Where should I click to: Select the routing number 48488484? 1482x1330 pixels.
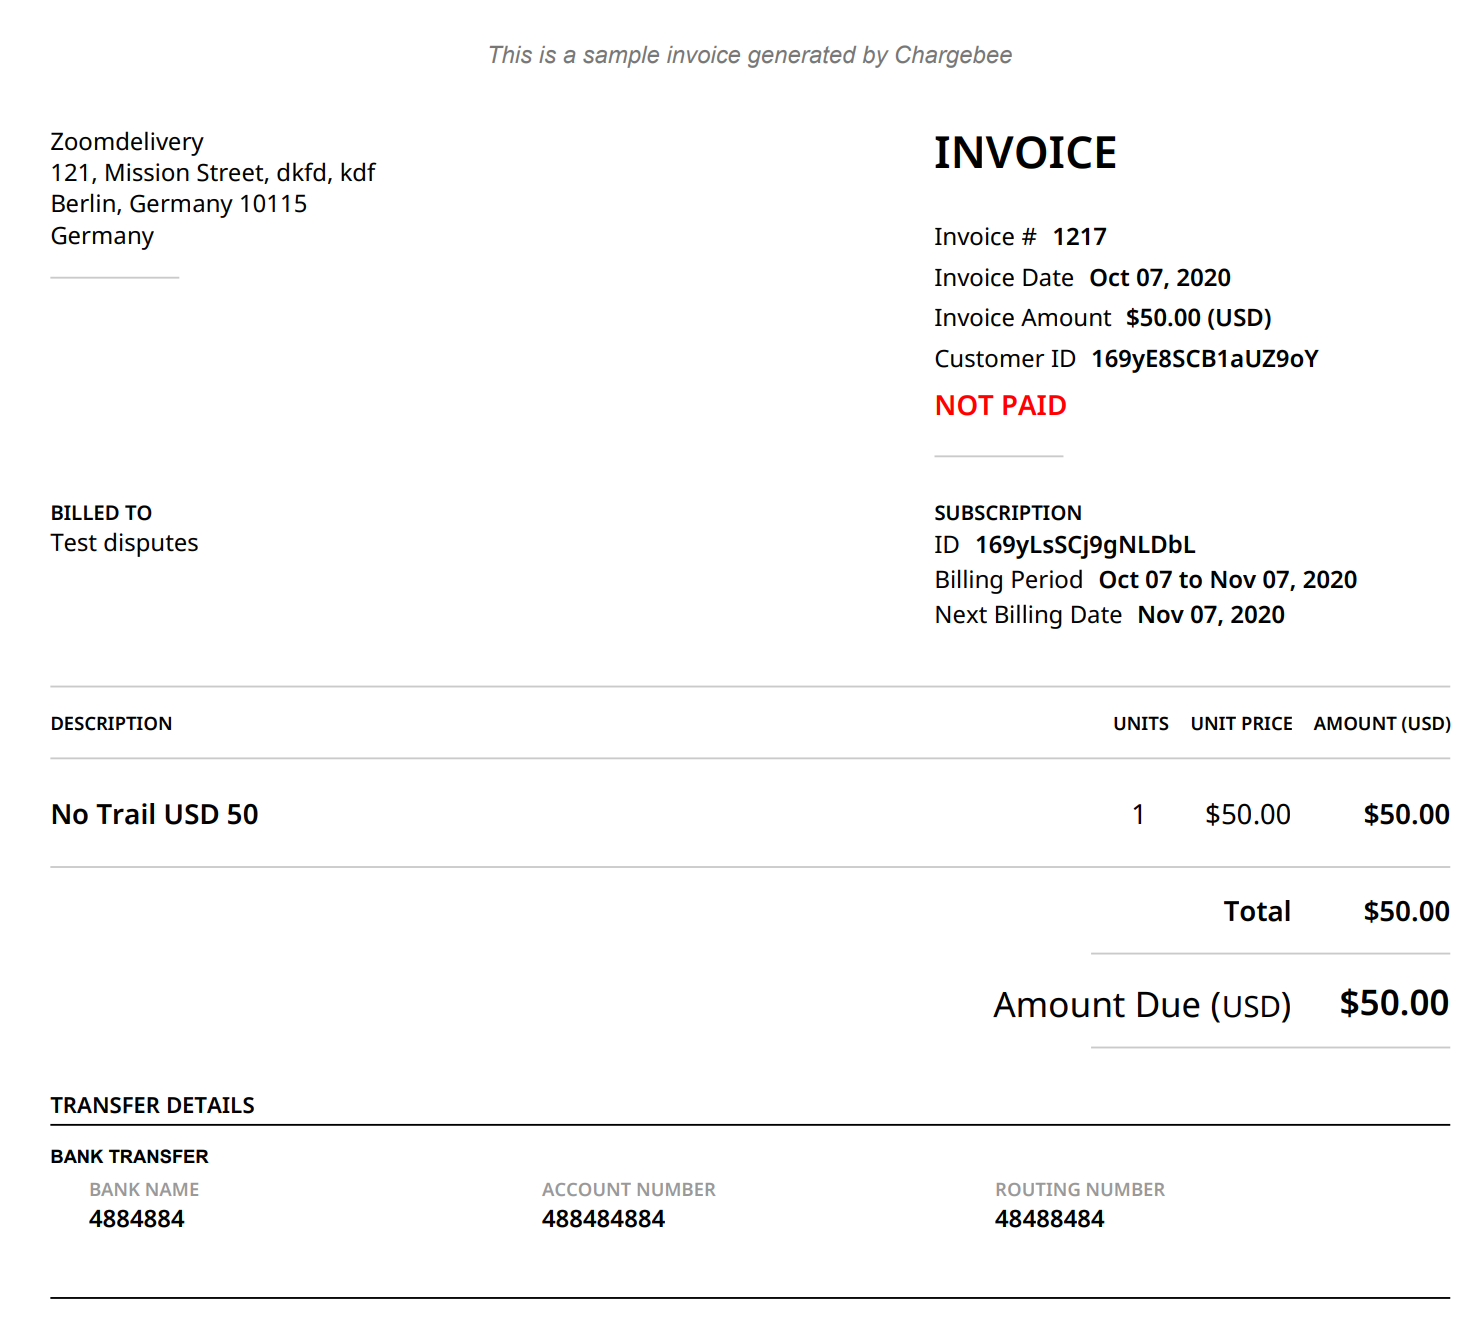1049,1219
